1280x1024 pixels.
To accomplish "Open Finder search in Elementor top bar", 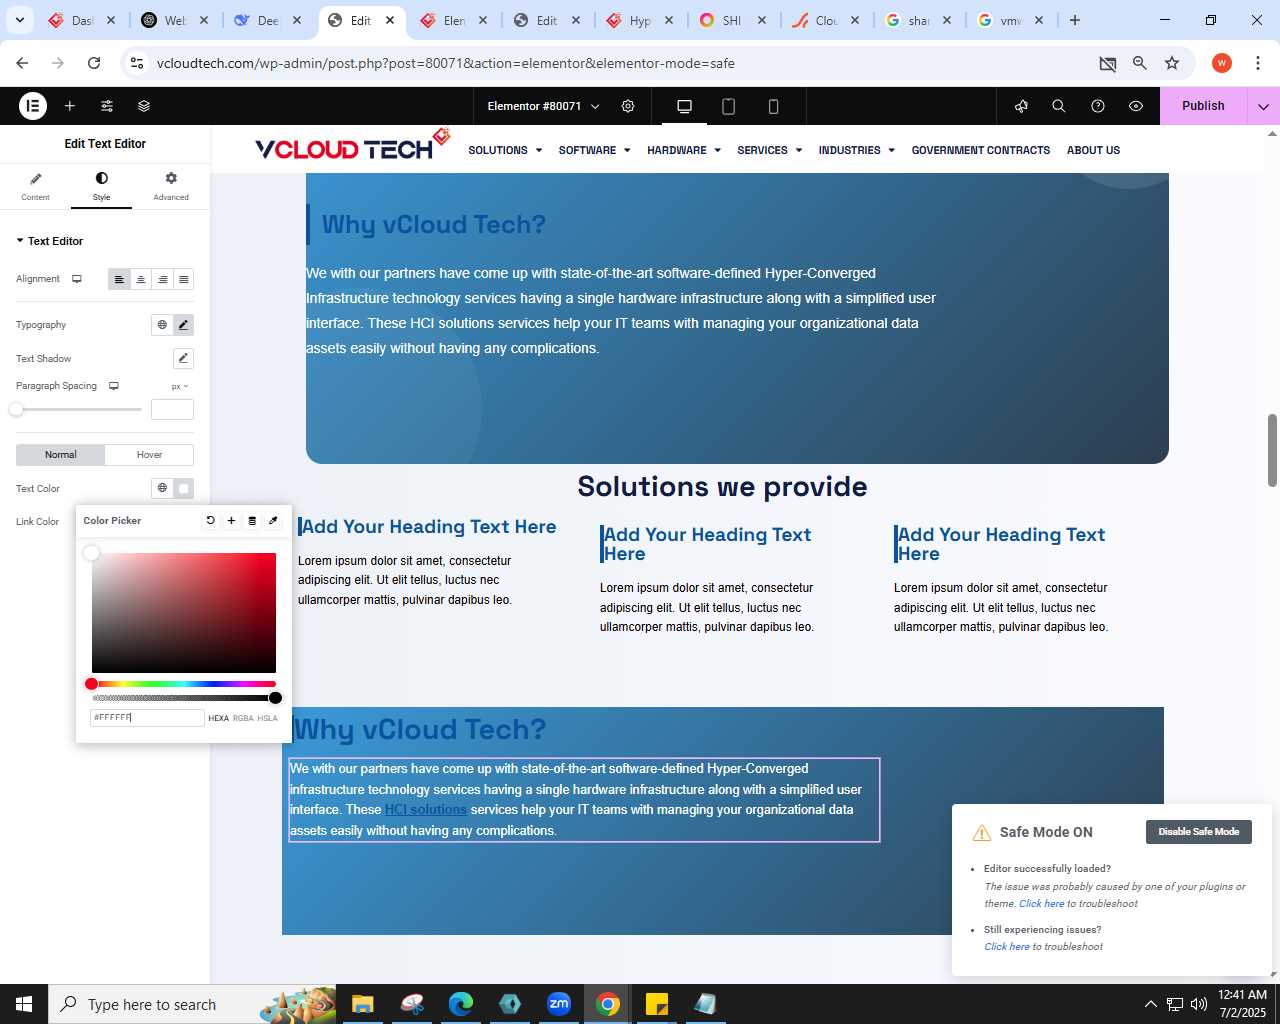I will click(x=1059, y=106).
